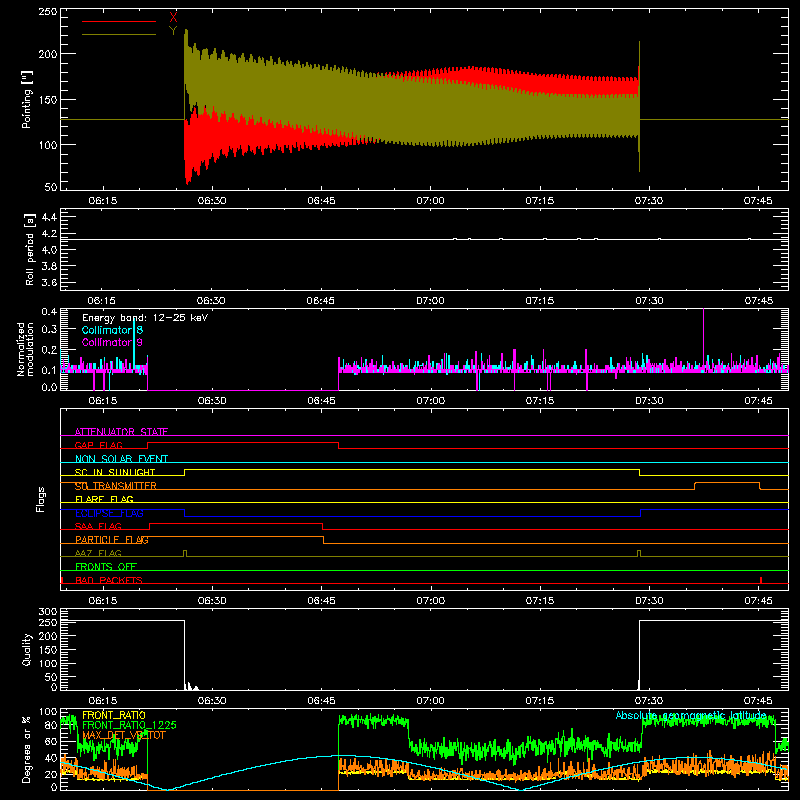Click the magenta 'Collimator 9' legend label
This screenshot has height=800, width=800.
[112, 342]
